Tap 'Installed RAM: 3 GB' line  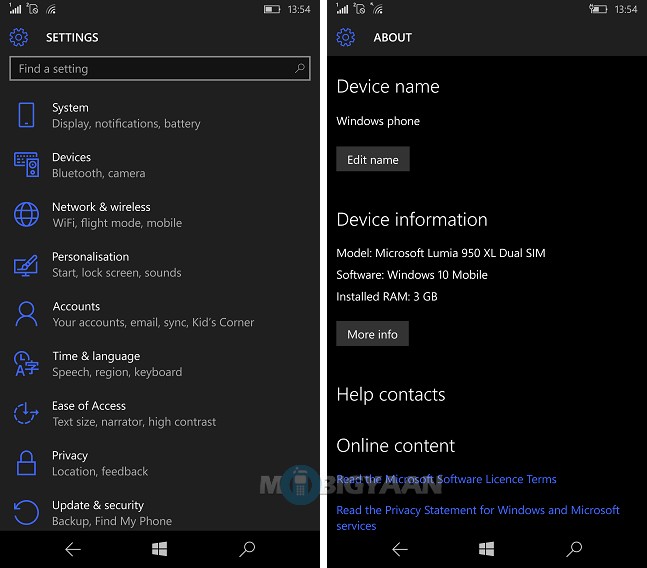[387, 297]
